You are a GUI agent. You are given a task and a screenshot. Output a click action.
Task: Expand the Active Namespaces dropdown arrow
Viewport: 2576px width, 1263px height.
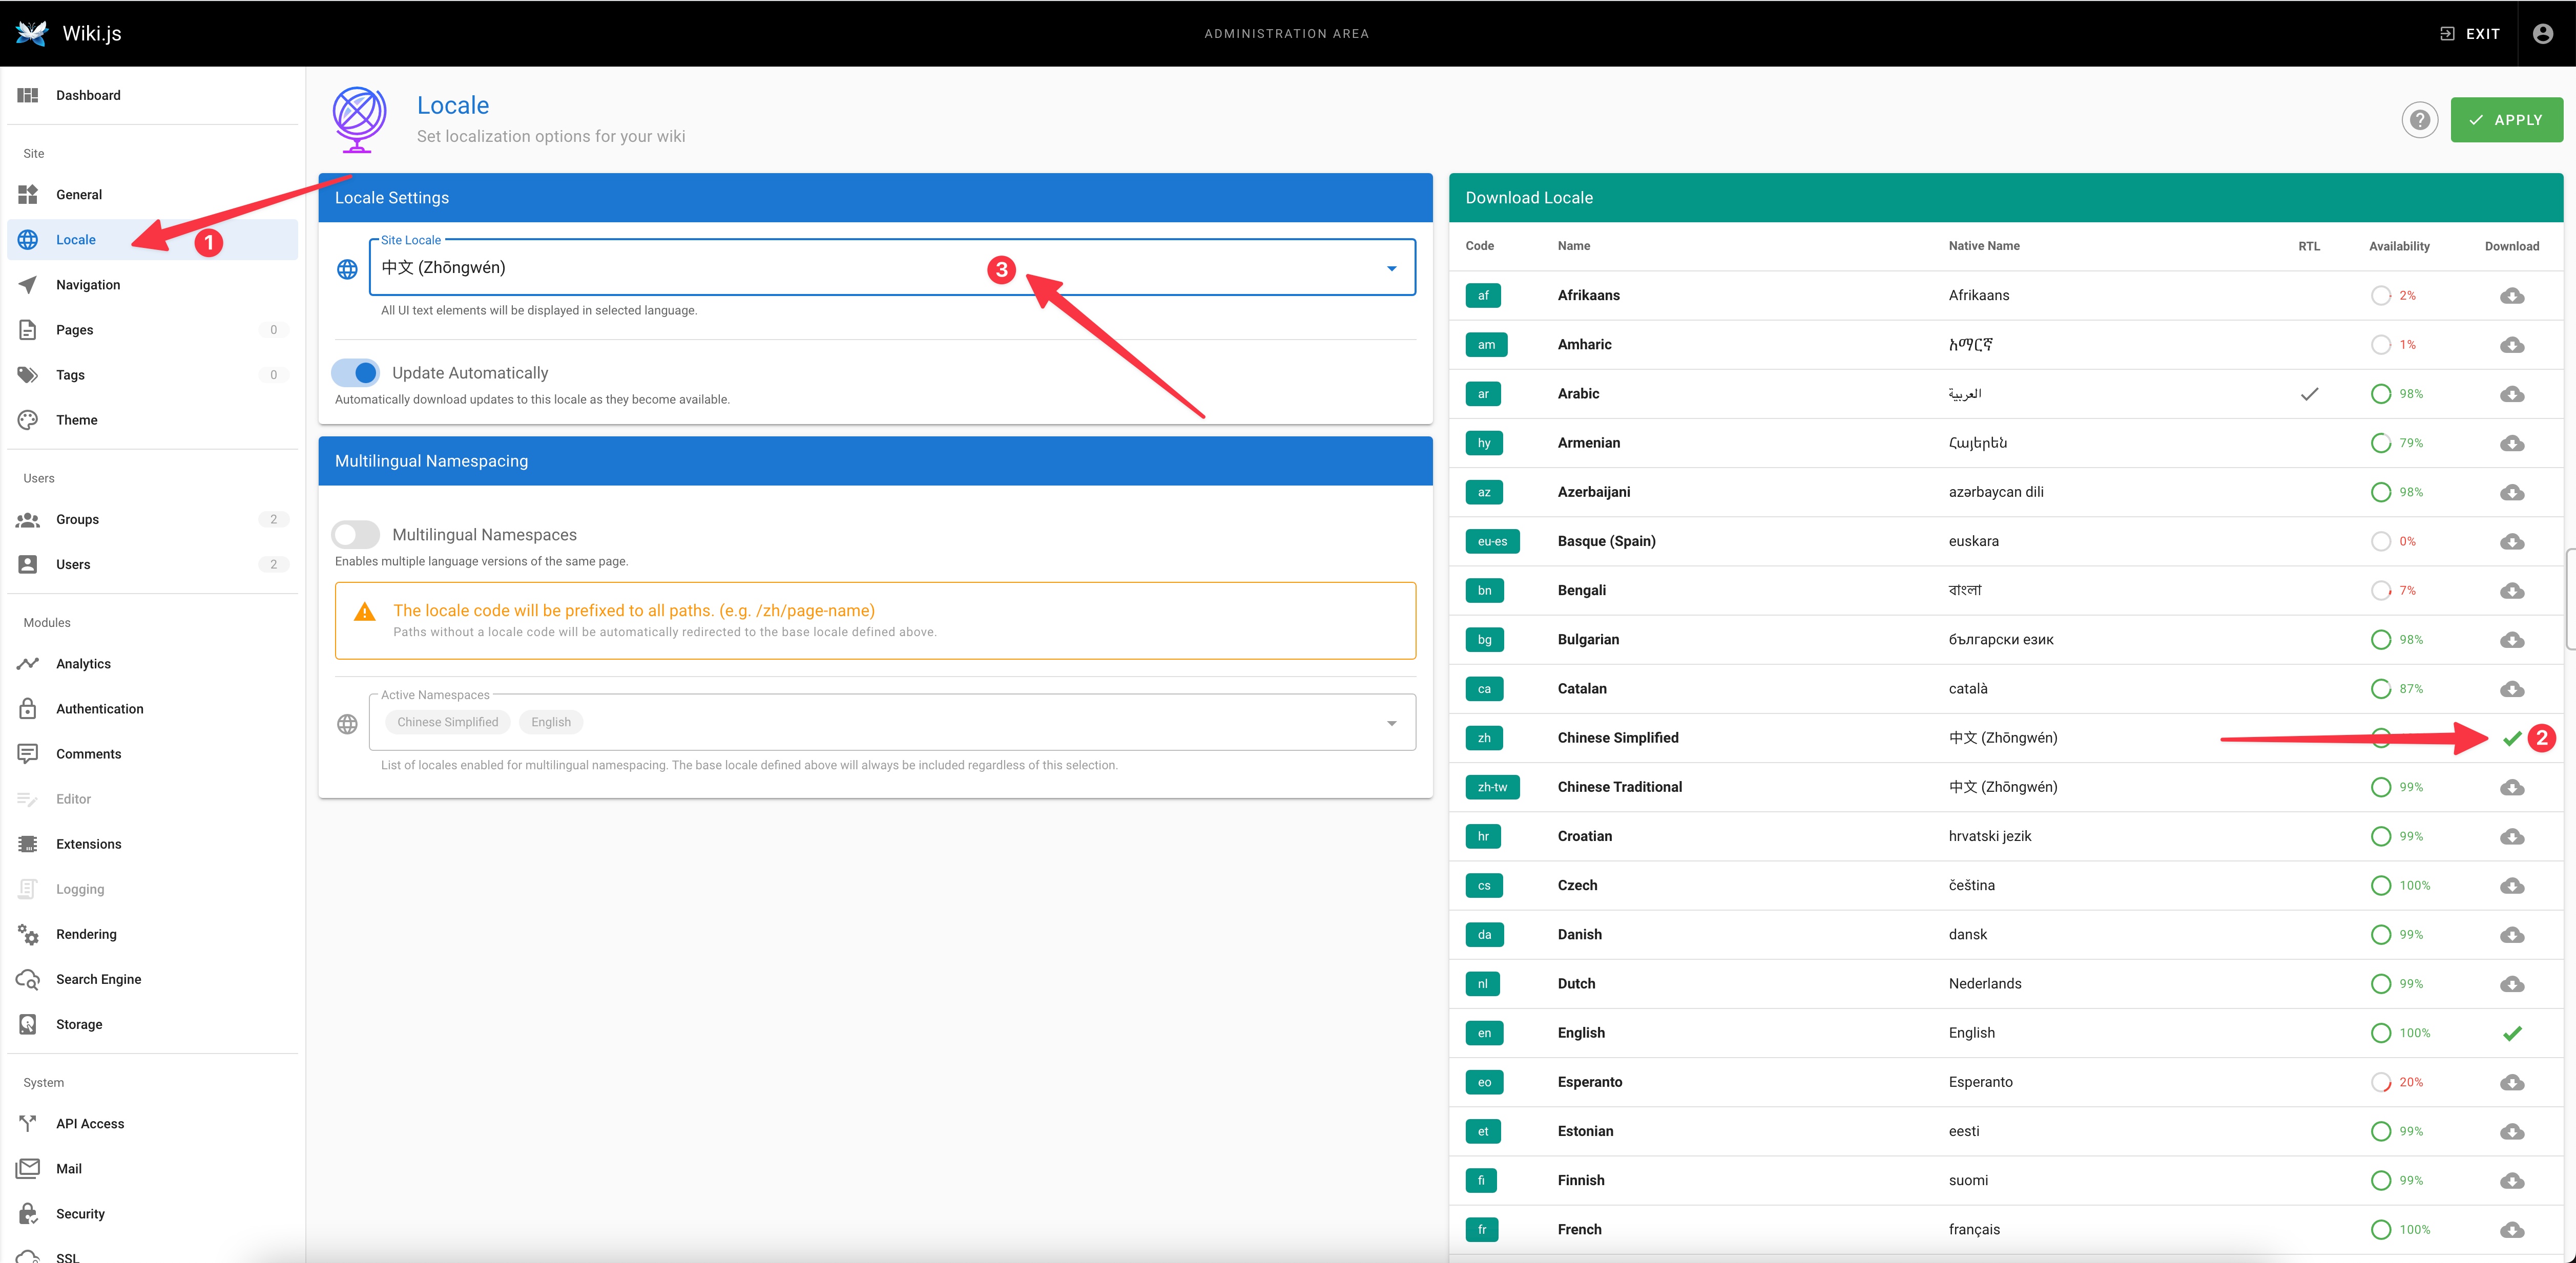pyautogui.click(x=1391, y=723)
